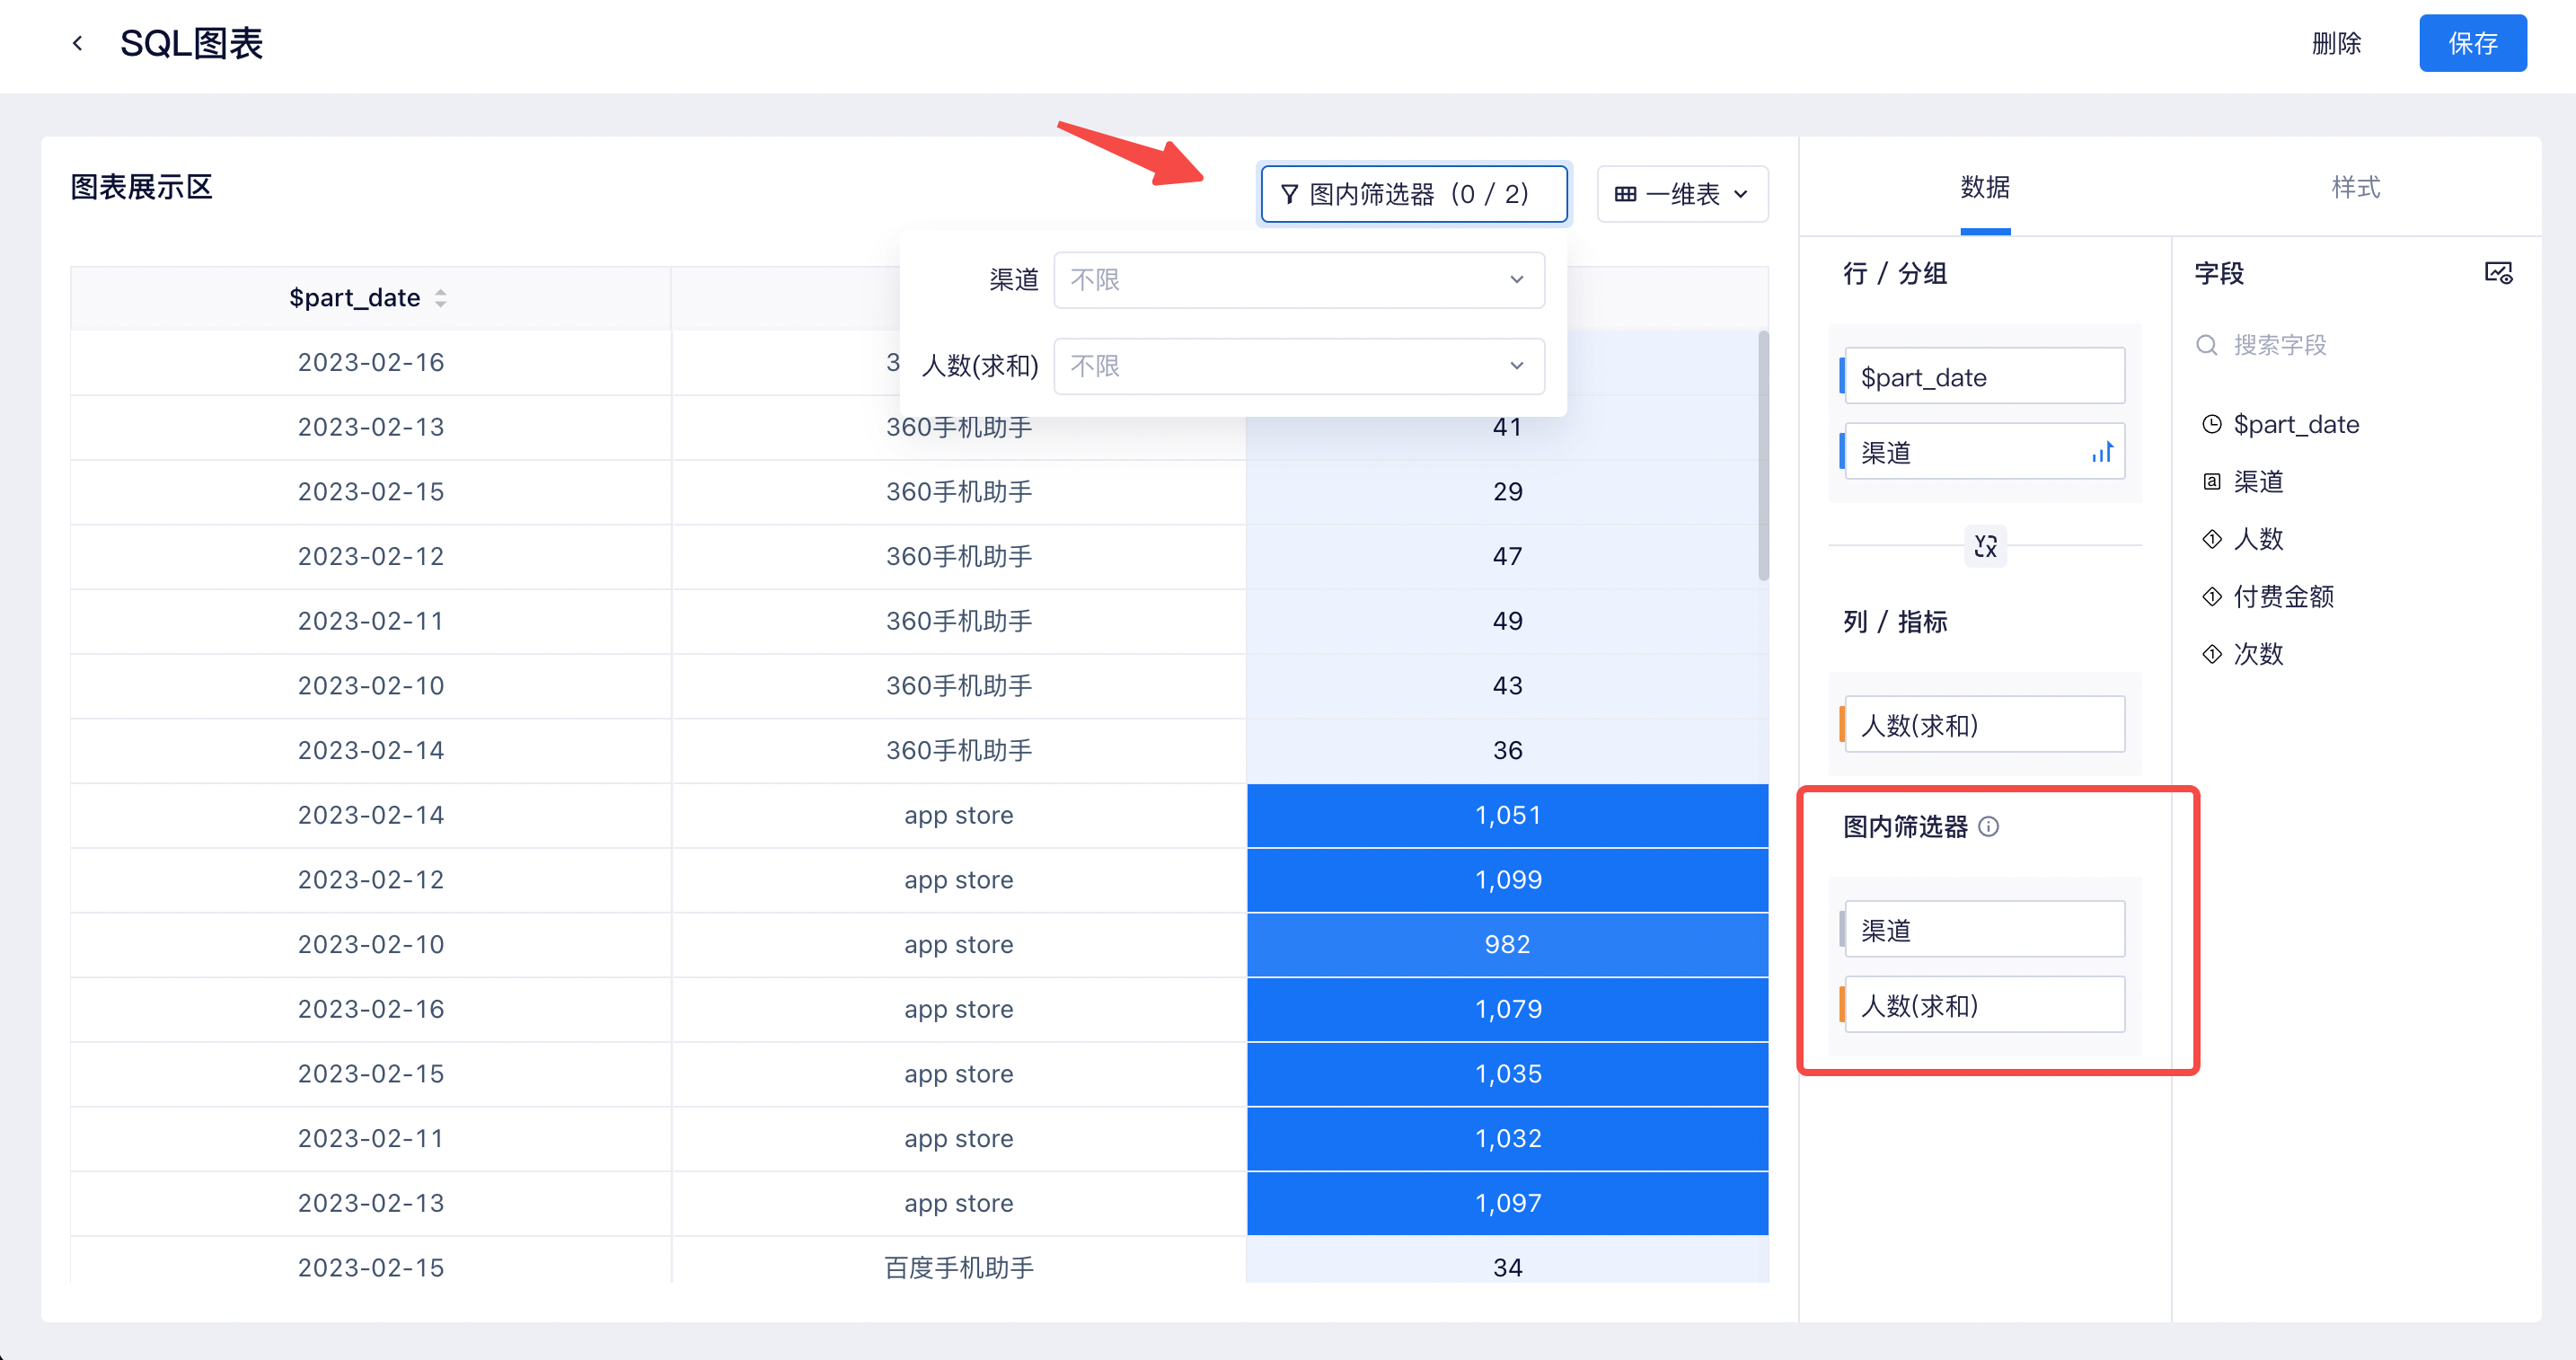Click the 图表展示区 heading
2576x1360 pixels.
(x=141, y=187)
